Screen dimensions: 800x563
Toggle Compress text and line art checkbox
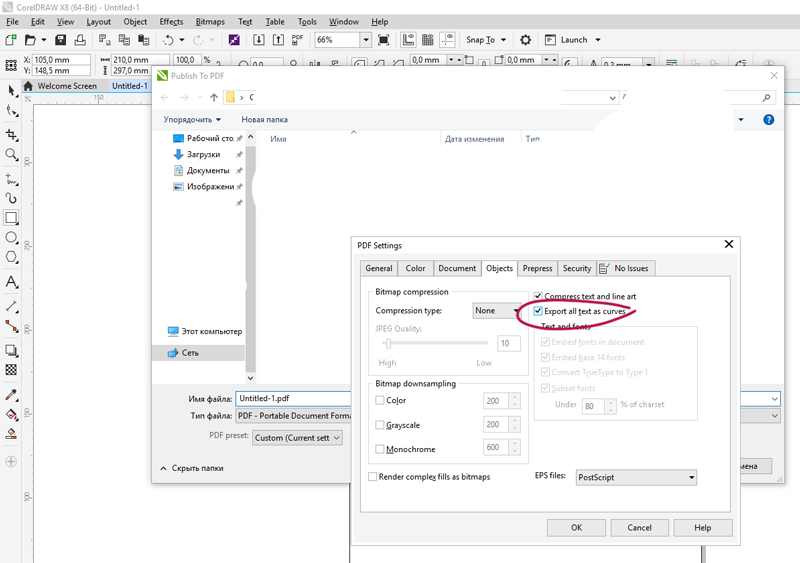coord(539,297)
